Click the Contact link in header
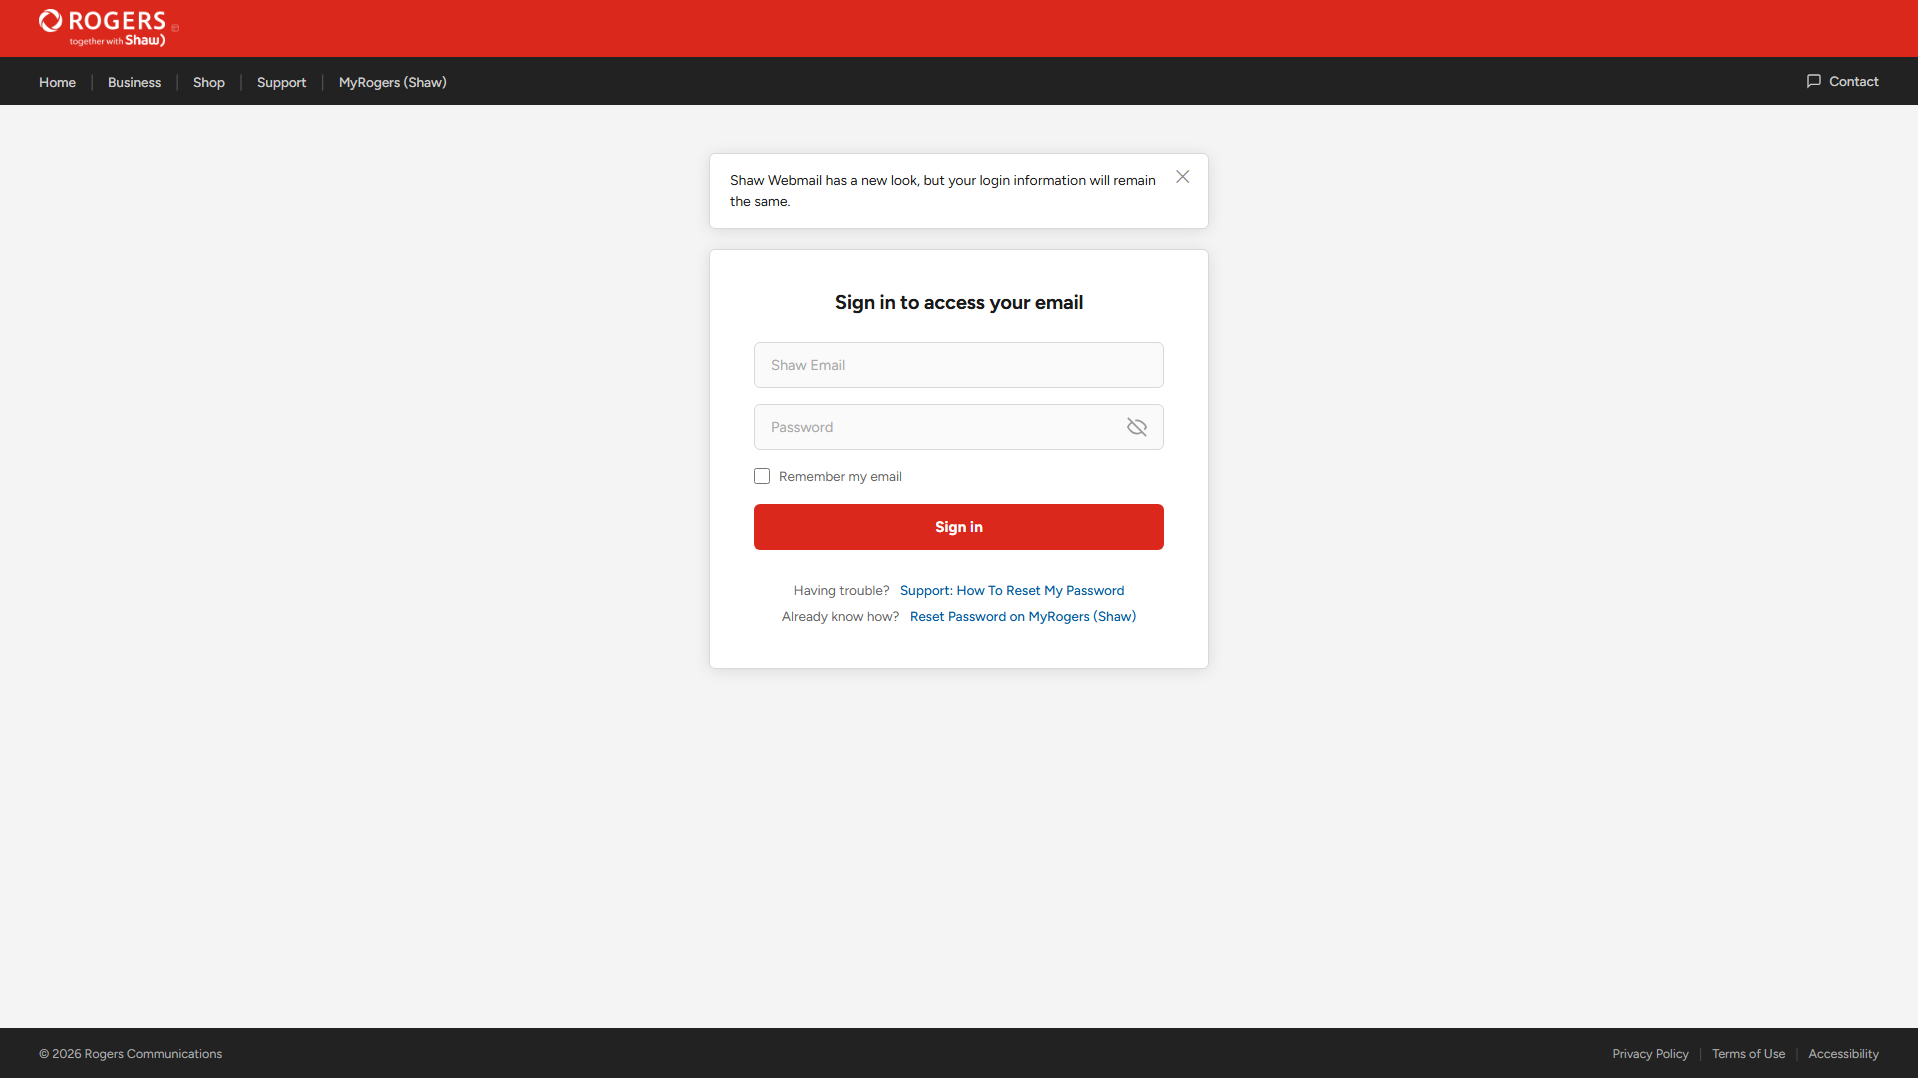Image resolution: width=1918 pixels, height=1078 pixels. click(x=1842, y=81)
